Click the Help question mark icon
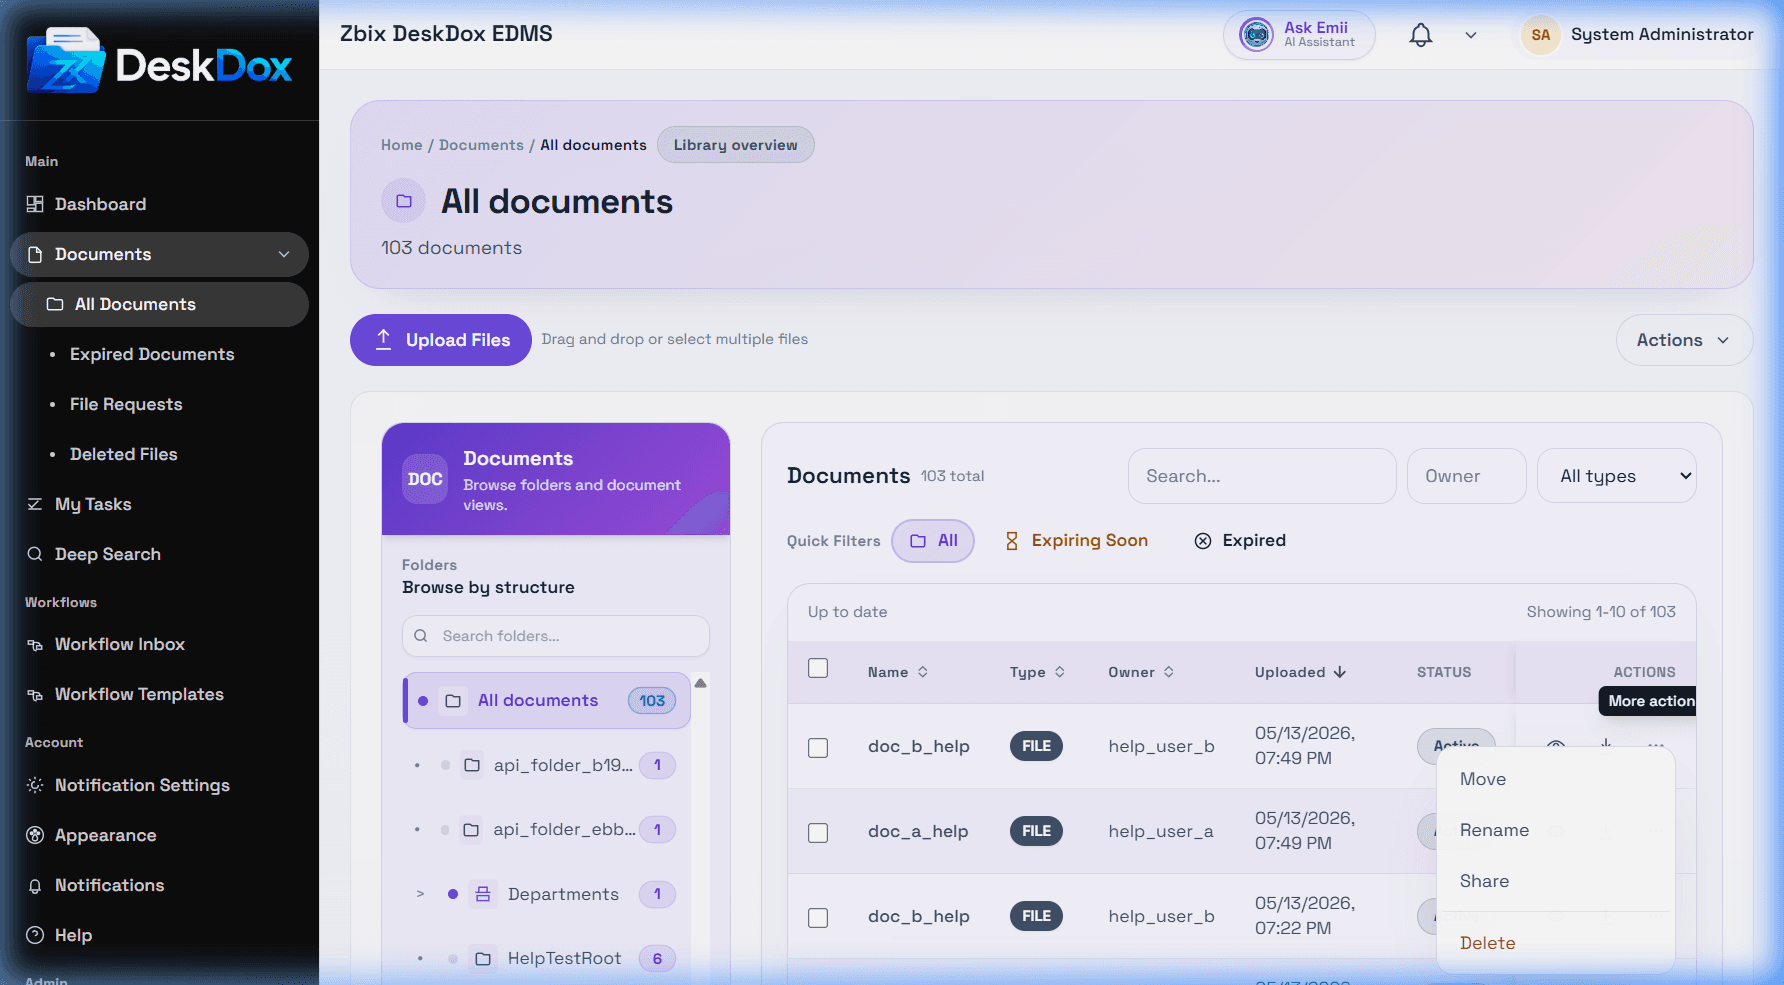 [x=35, y=935]
